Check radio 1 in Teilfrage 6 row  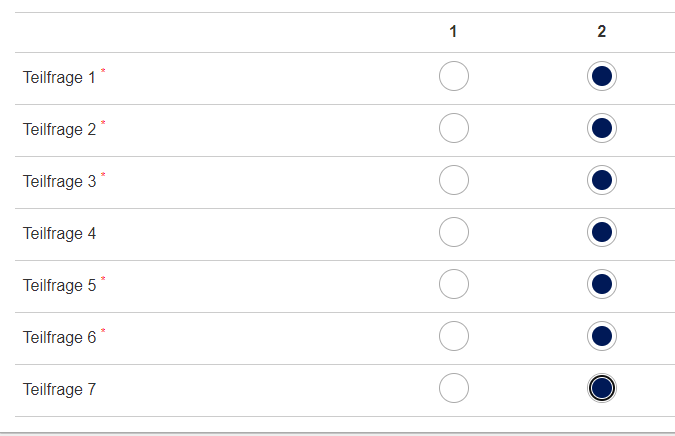pos(454,336)
